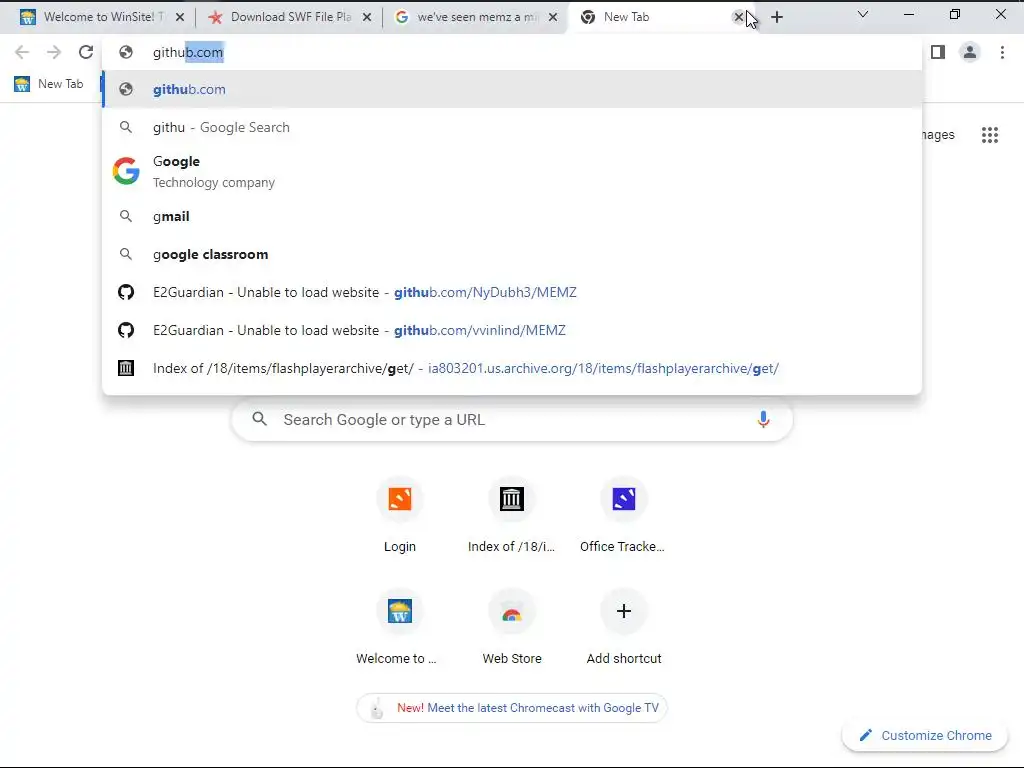Close the Welcome to WinSite tab

point(180,18)
